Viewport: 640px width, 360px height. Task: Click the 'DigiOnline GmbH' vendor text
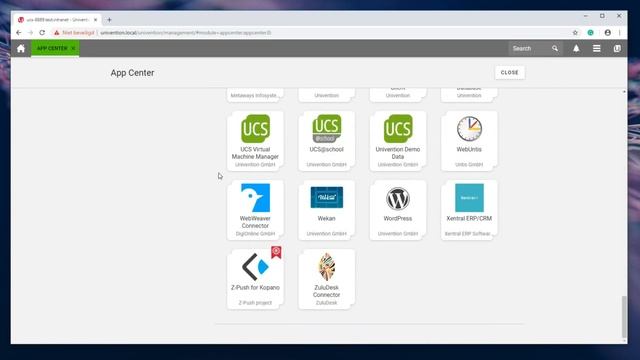coord(255,234)
